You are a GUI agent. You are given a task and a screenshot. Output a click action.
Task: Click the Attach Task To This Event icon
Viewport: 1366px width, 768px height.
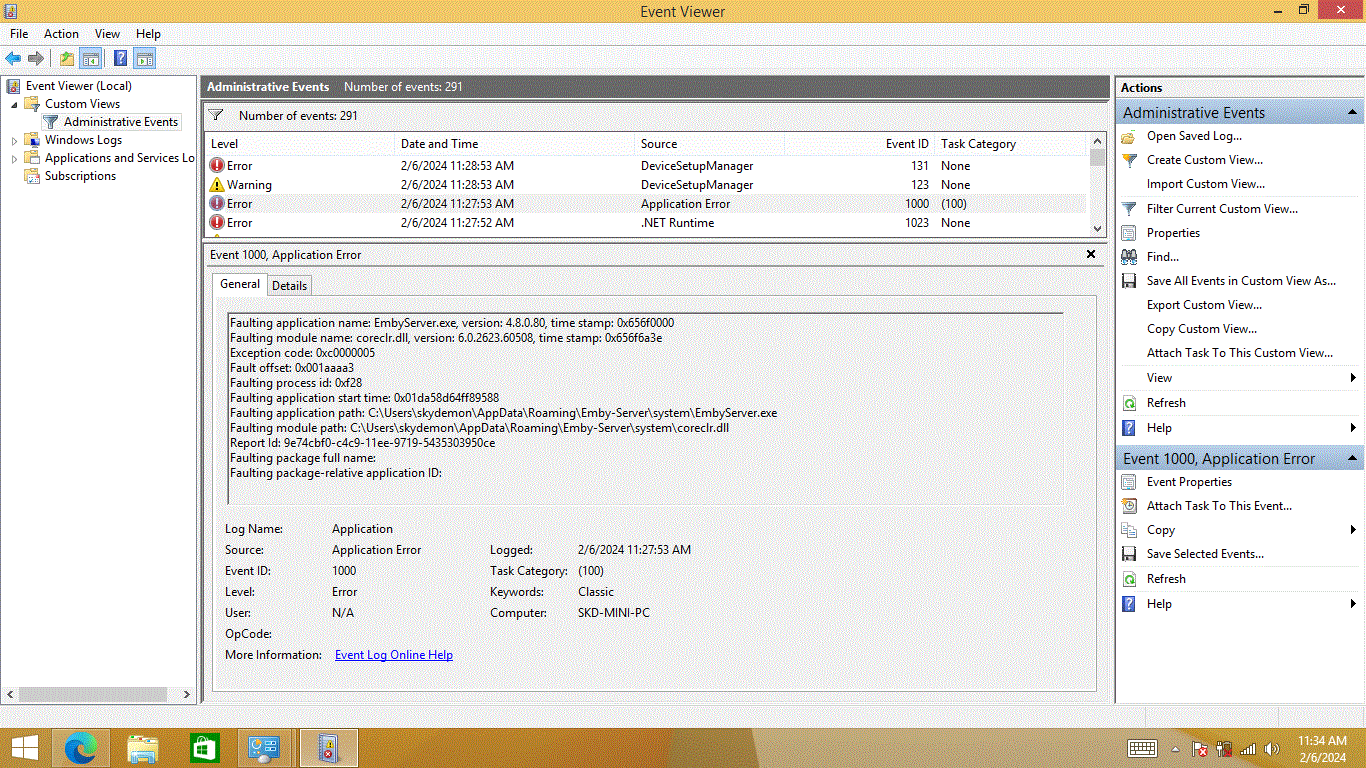pyautogui.click(x=1129, y=506)
